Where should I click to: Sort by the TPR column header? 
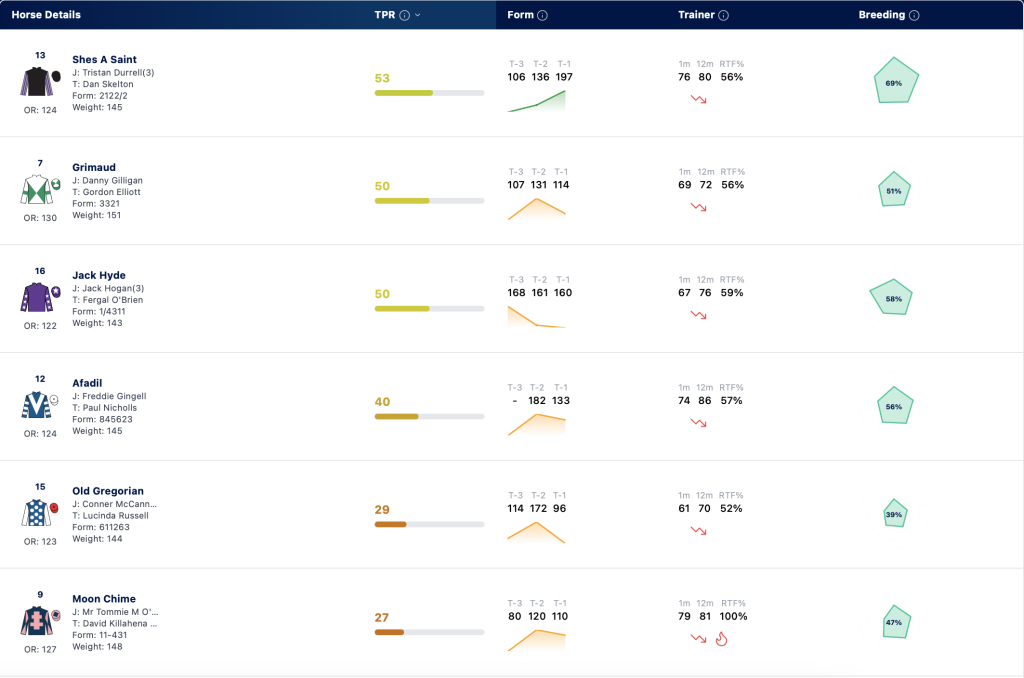385,15
